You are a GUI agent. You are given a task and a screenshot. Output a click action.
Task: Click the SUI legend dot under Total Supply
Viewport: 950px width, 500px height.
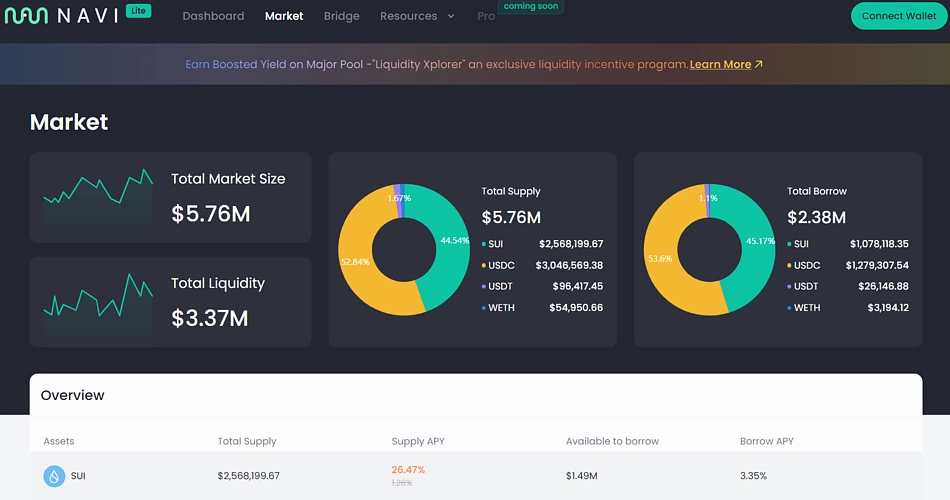click(x=483, y=244)
